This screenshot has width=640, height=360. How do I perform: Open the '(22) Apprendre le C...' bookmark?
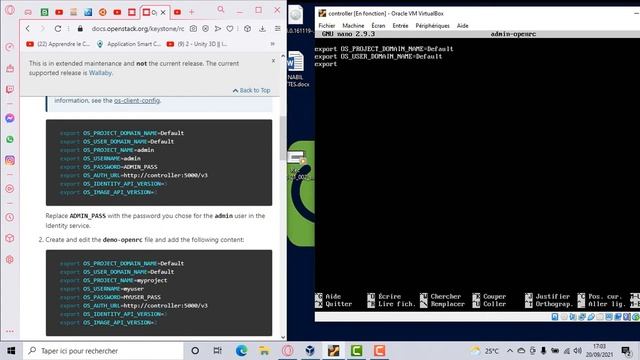click(x=58, y=44)
